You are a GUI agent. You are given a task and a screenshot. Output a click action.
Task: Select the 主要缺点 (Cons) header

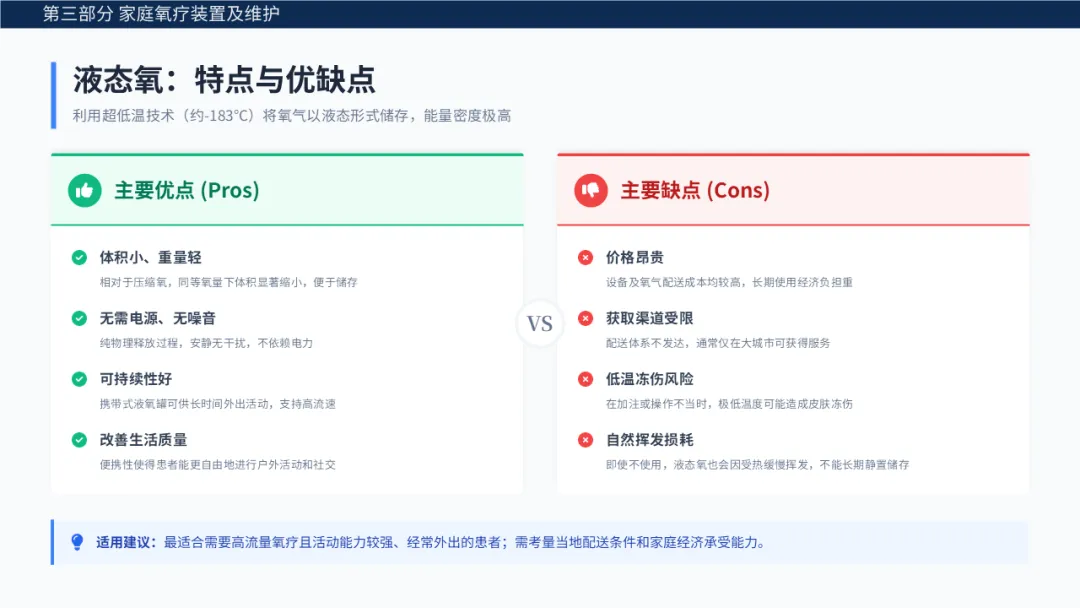695,190
